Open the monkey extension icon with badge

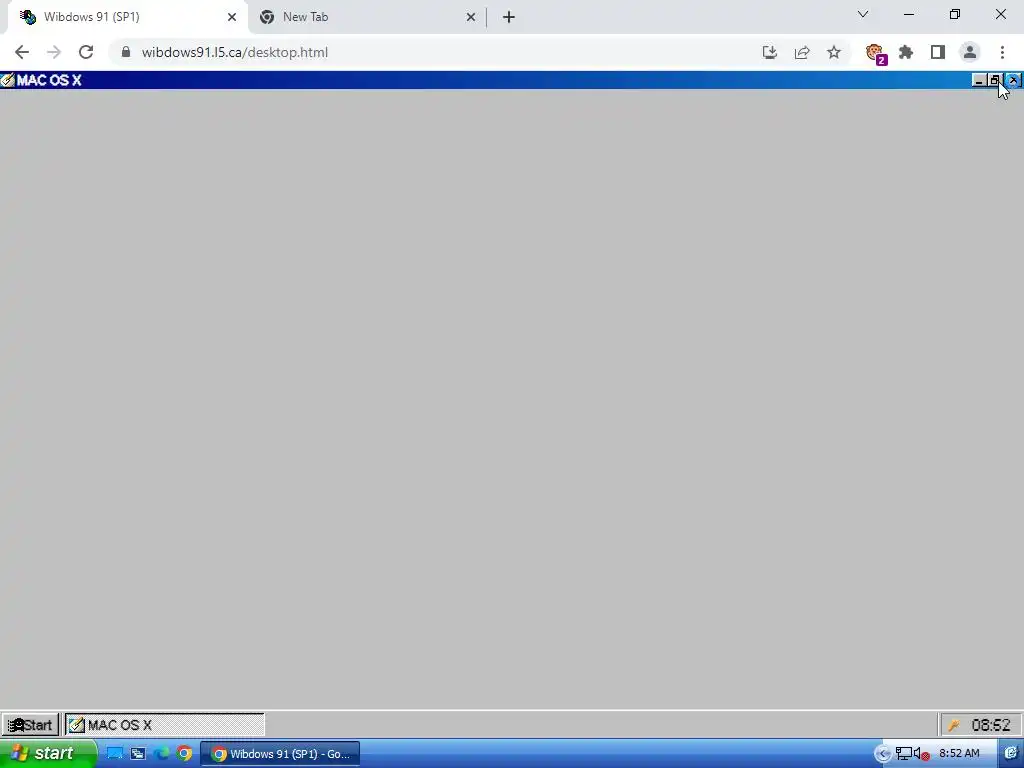point(875,53)
